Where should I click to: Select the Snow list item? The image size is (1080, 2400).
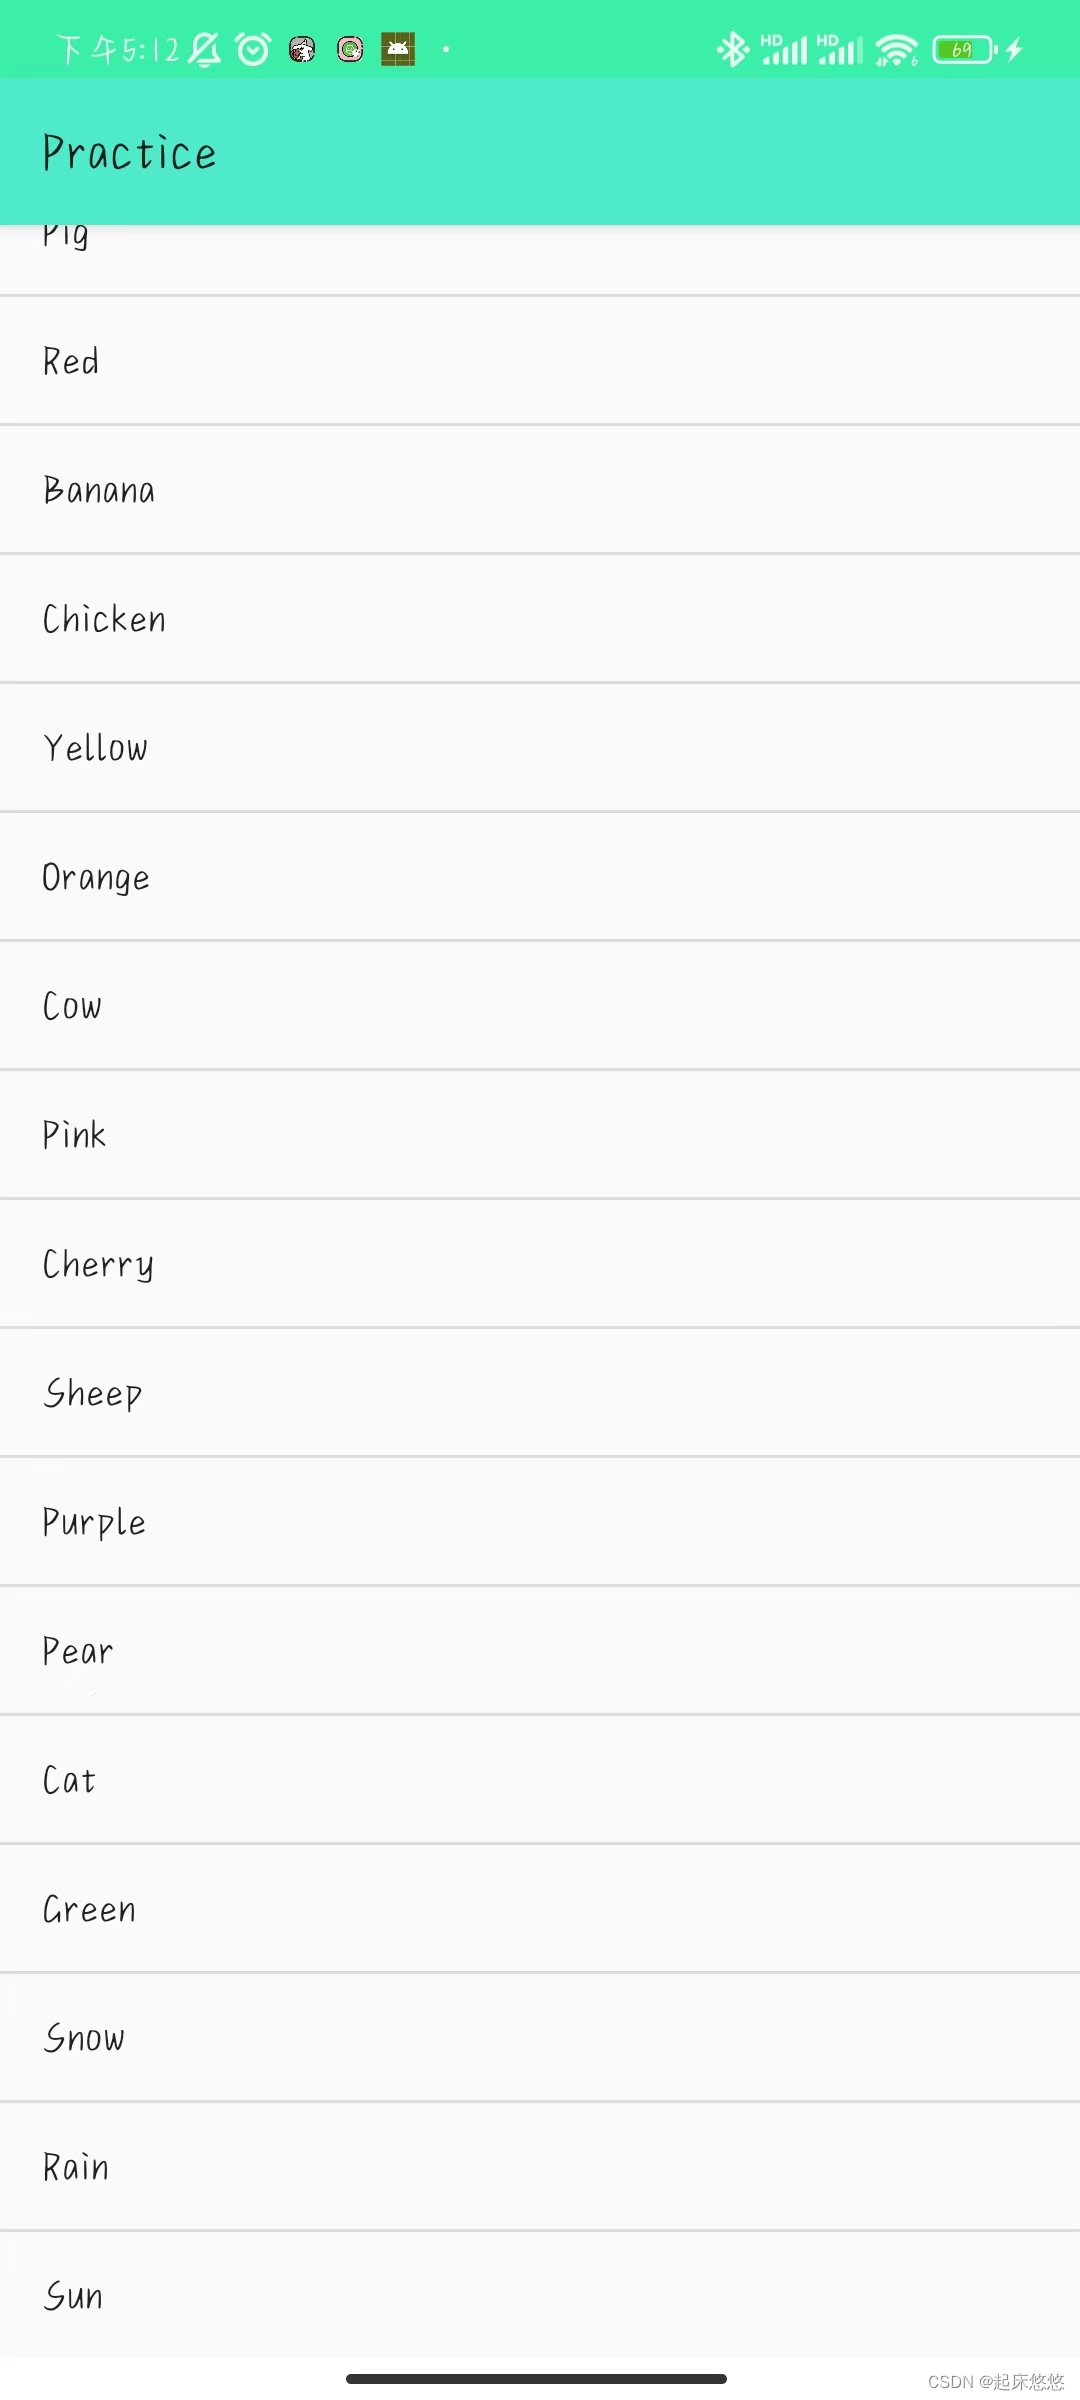[540, 2038]
